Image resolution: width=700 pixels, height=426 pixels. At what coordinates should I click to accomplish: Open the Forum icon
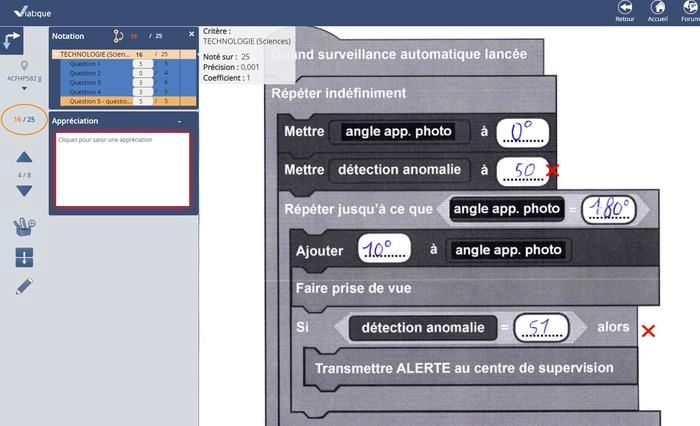tap(690, 8)
